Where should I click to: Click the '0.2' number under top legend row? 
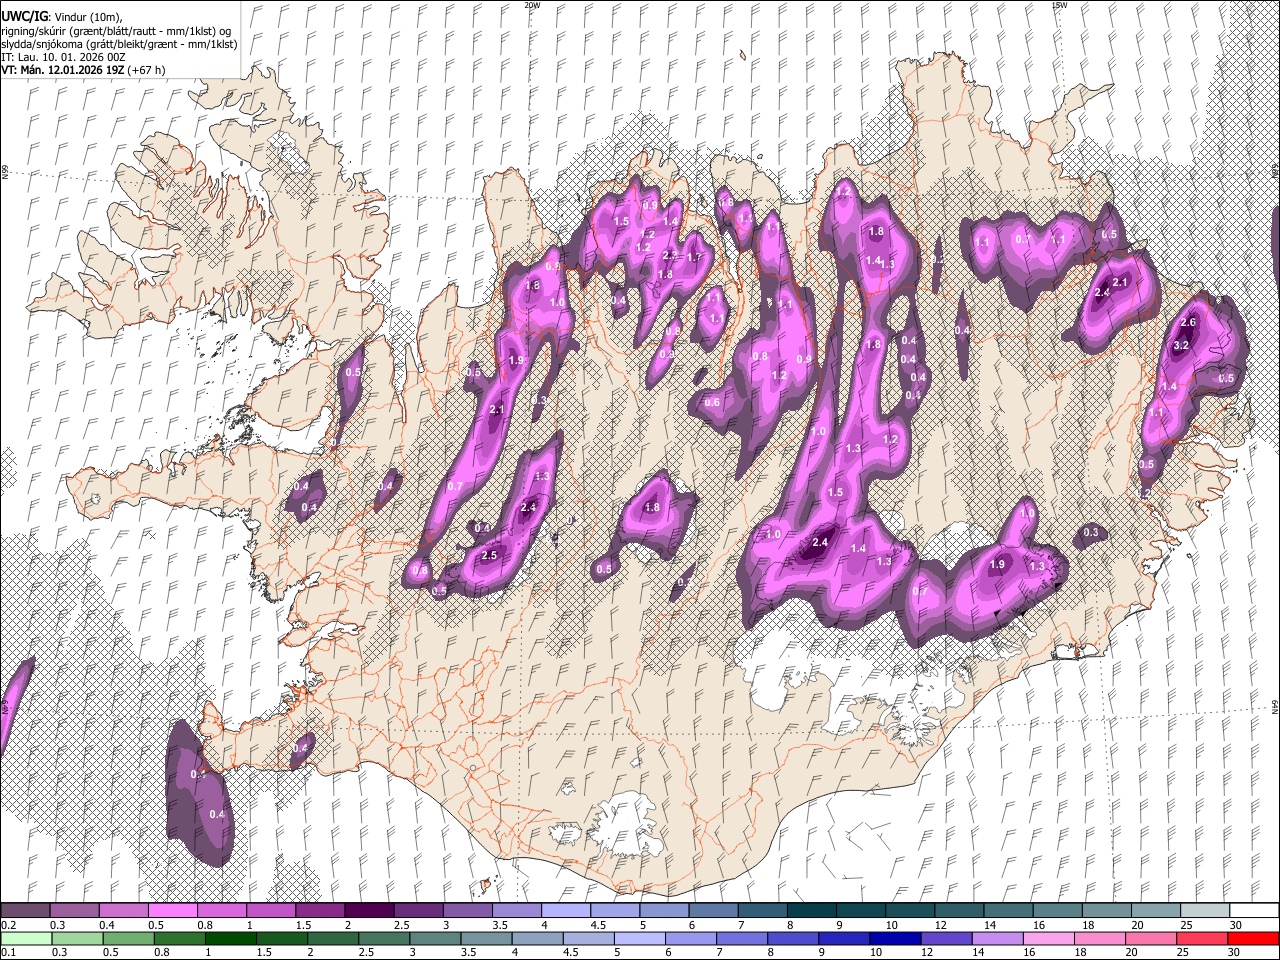point(8,925)
